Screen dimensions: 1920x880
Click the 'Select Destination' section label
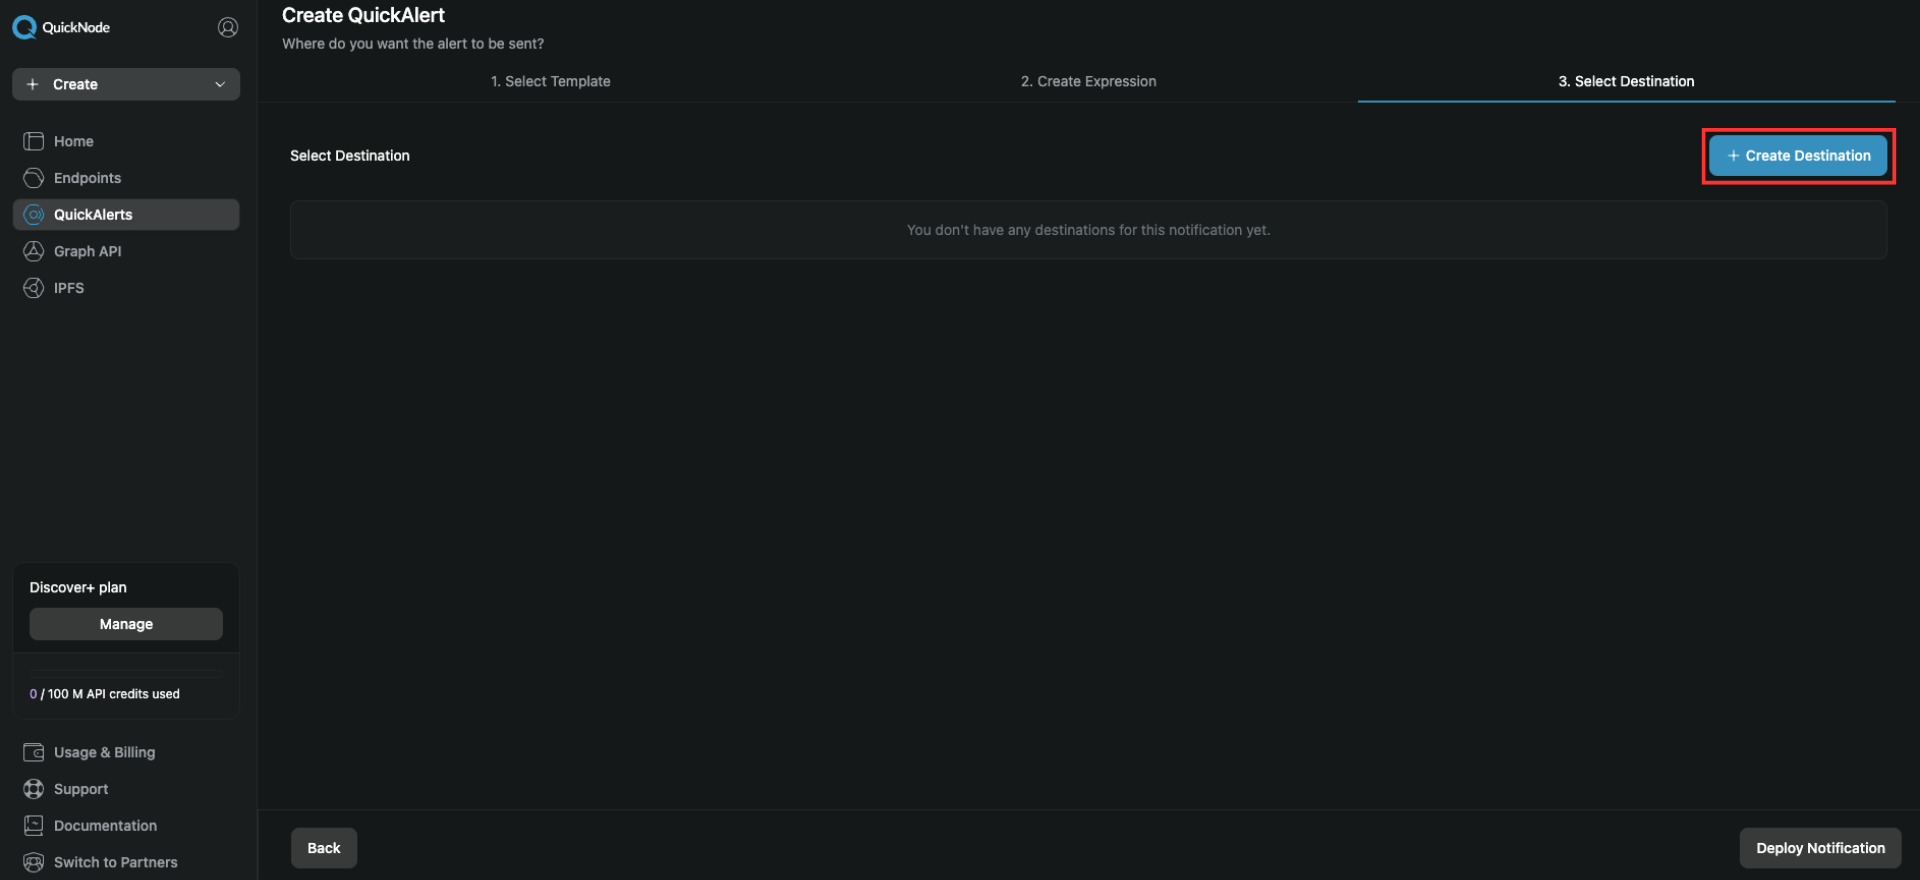[x=350, y=155]
